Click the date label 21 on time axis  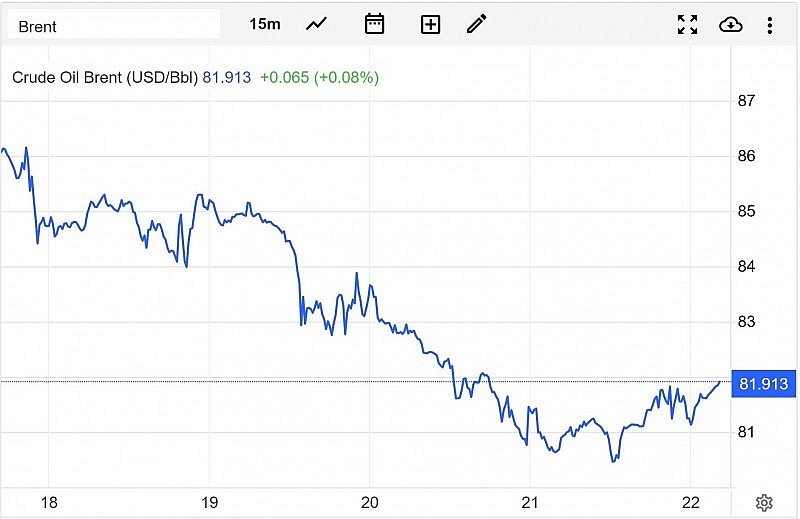pos(530,502)
